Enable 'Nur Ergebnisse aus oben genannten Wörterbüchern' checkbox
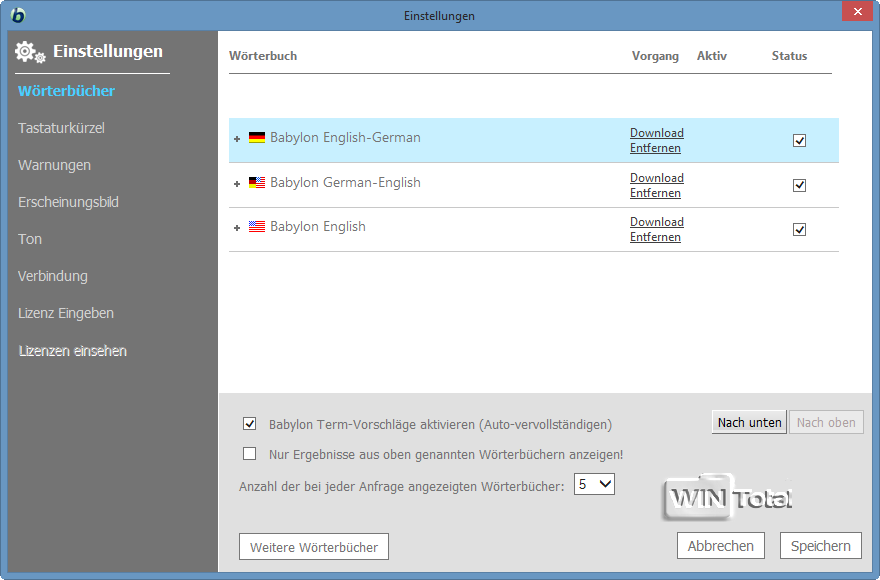The height and width of the screenshot is (580, 880). [x=250, y=454]
